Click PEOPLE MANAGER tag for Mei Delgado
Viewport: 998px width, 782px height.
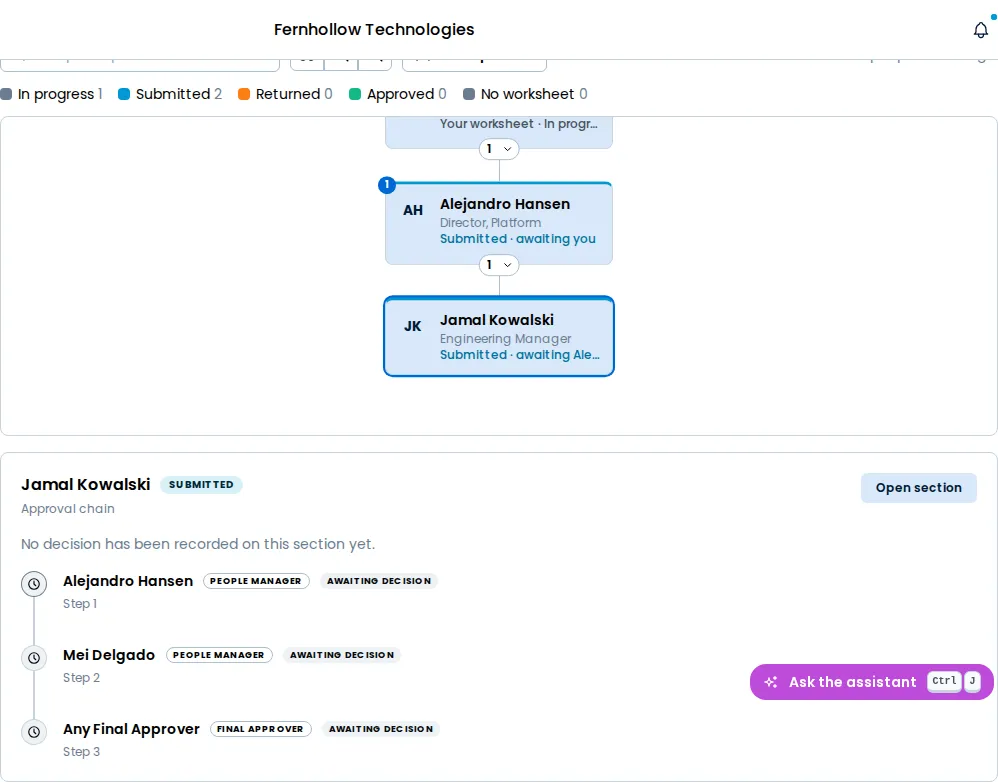[x=219, y=655]
